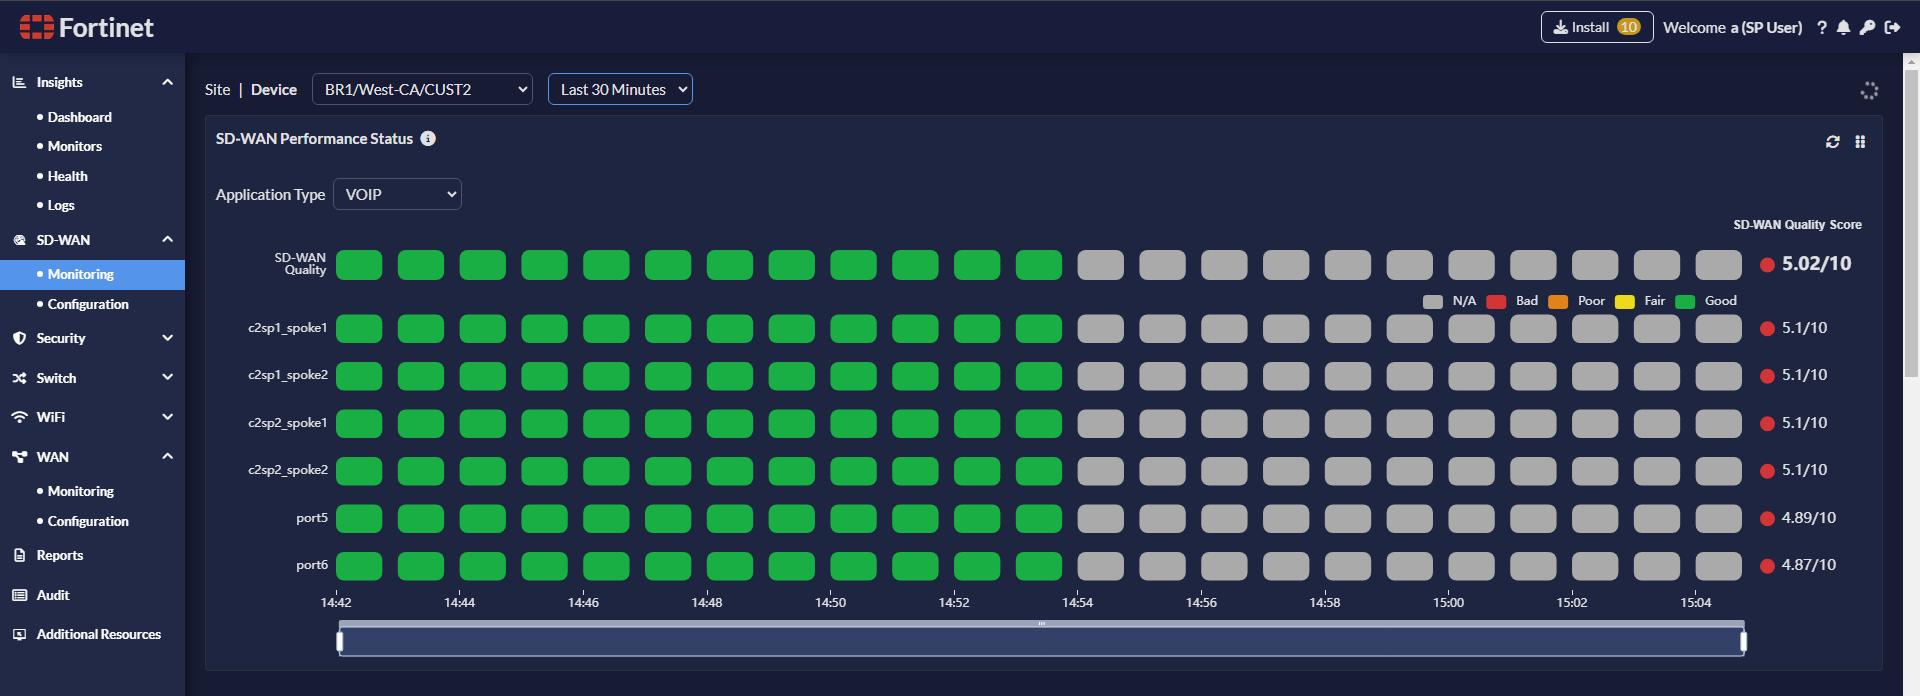This screenshot has width=1920, height=696.
Task: Open Logs under Insights
Action: point(61,205)
